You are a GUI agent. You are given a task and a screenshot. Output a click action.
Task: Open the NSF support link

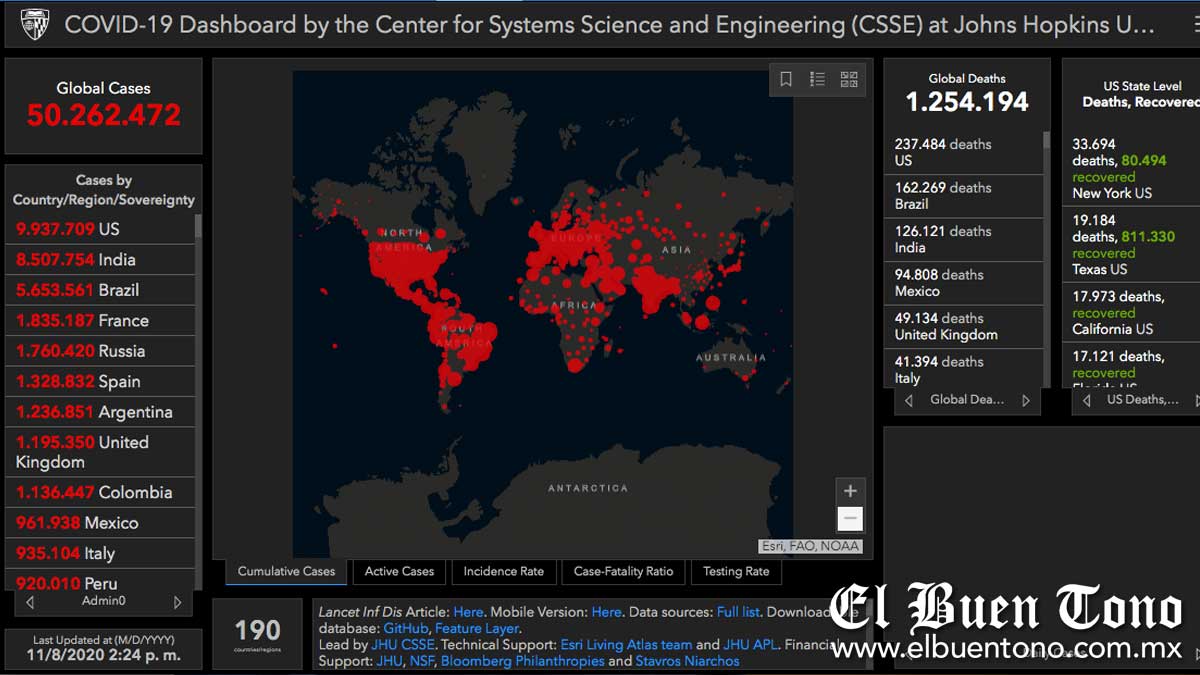point(420,661)
